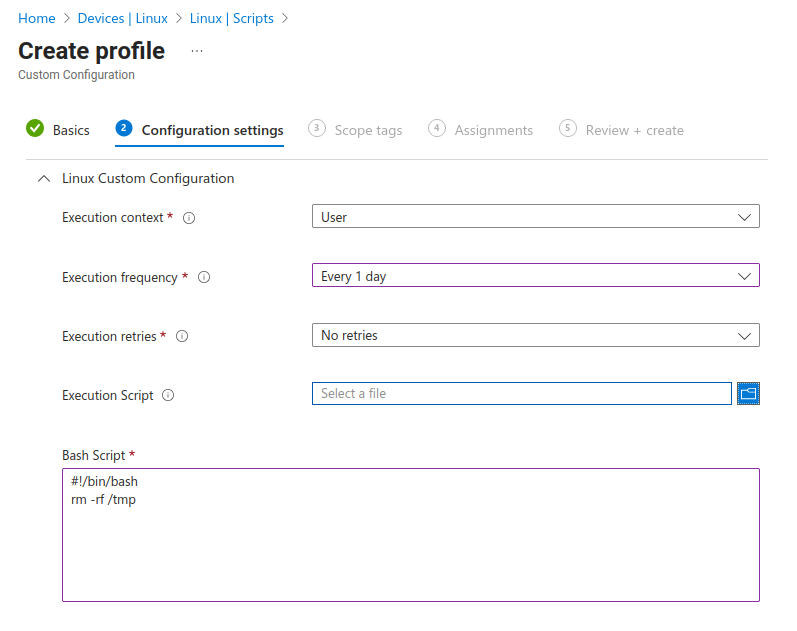797x631 pixels.
Task: Click the folder browse icon for script file
Action: 748,394
